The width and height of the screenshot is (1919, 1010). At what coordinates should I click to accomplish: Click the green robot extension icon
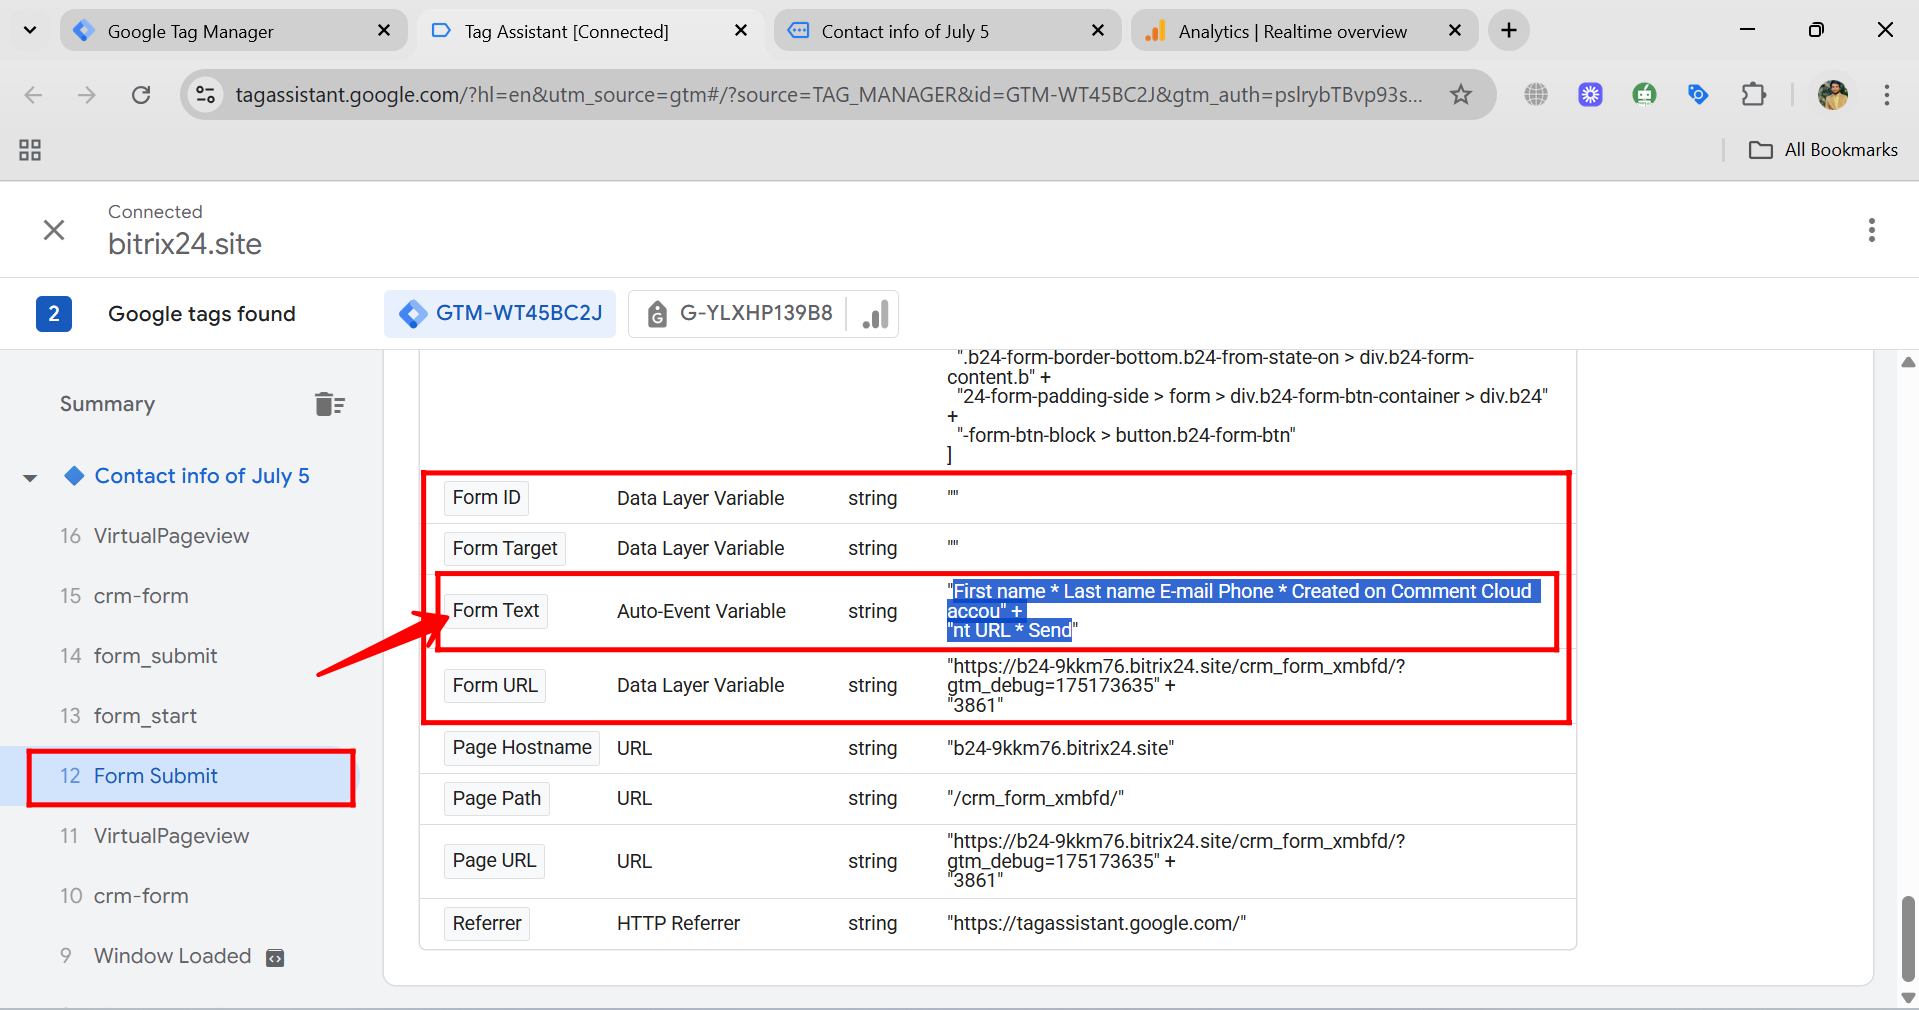coord(1644,95)
